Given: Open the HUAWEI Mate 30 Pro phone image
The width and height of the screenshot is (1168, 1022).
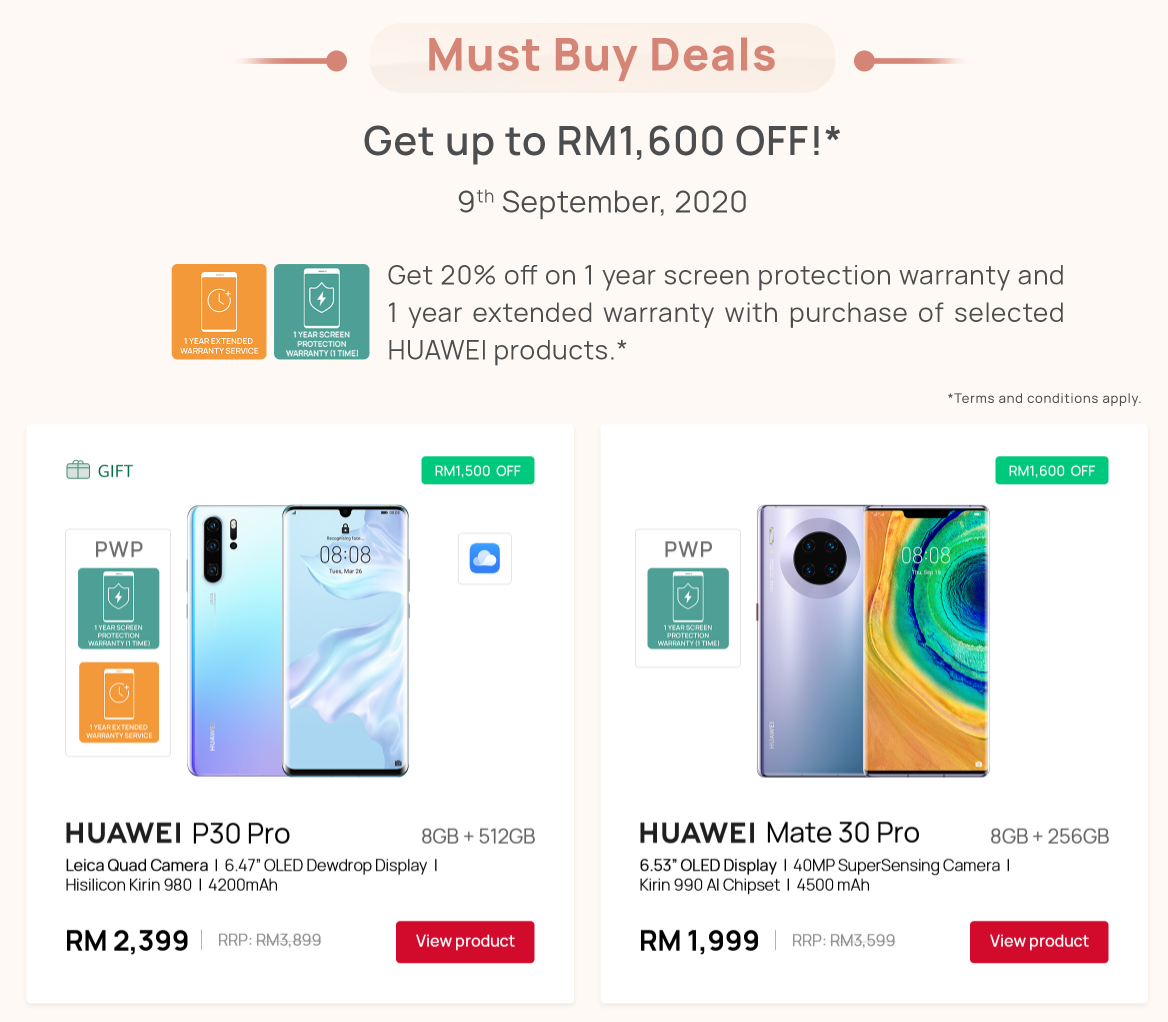Looking at the screenshot, I should [873, 641].
